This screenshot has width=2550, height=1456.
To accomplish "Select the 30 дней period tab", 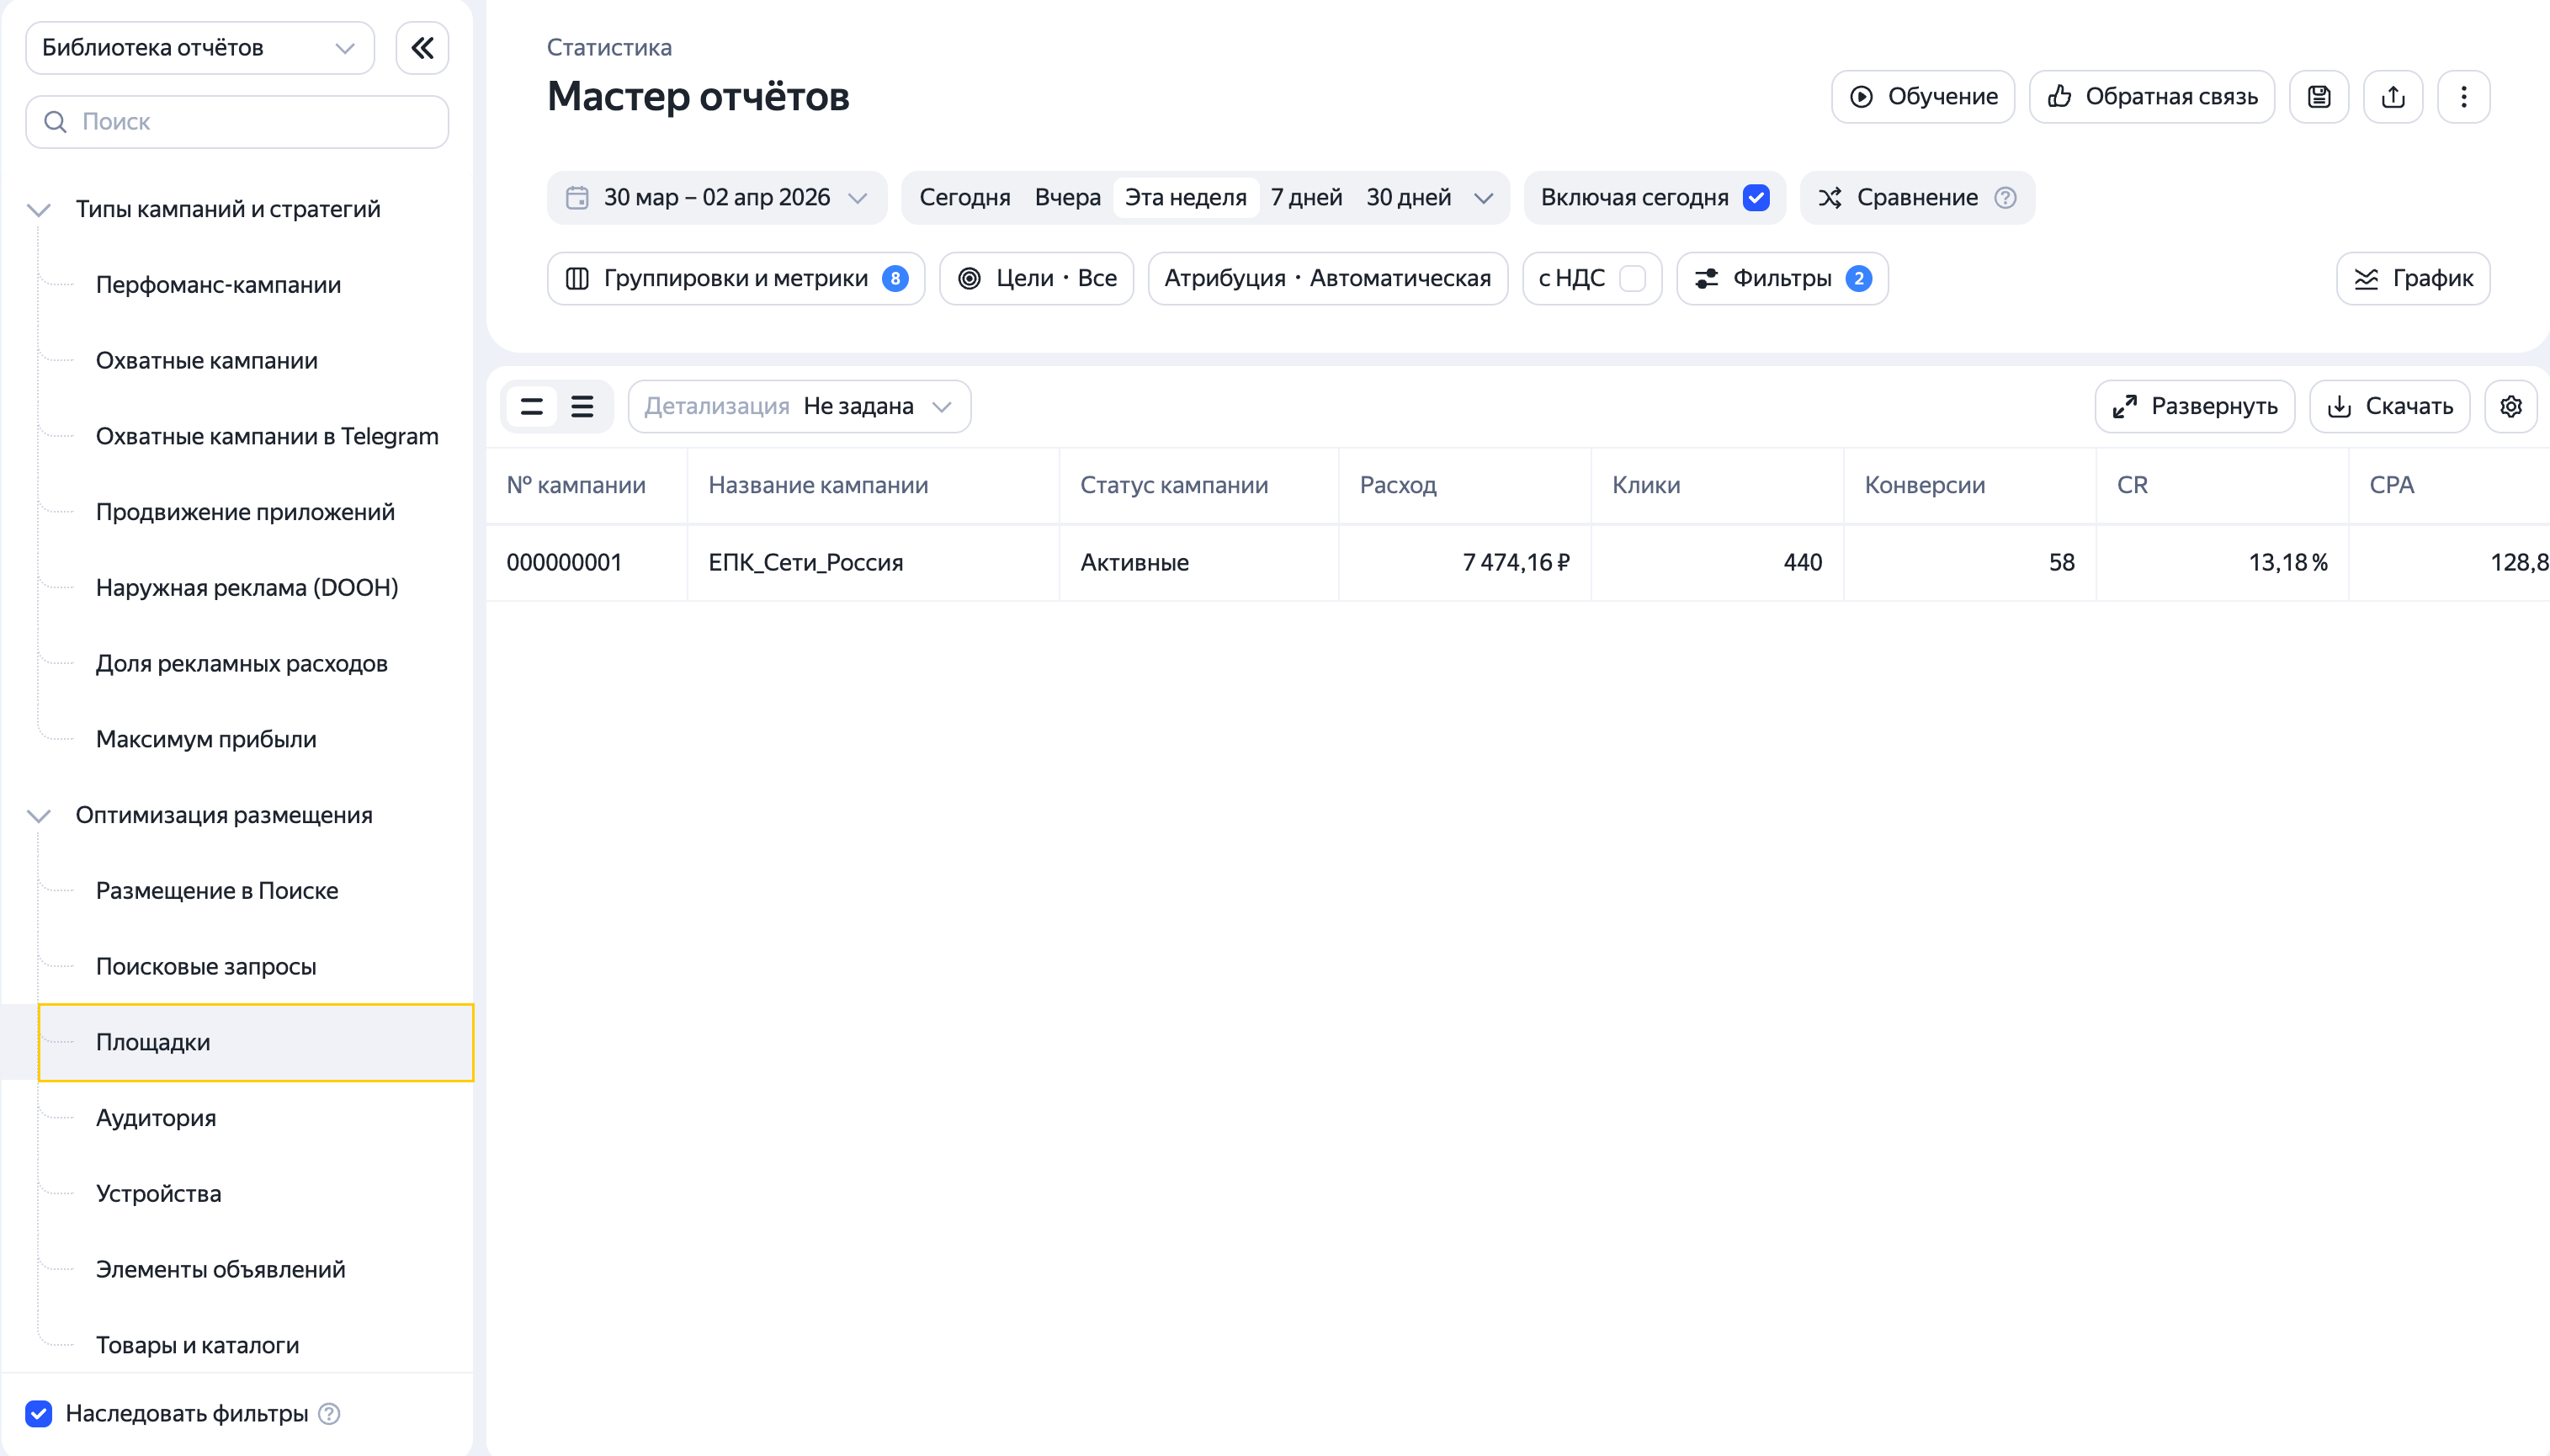I will 1408,198.
